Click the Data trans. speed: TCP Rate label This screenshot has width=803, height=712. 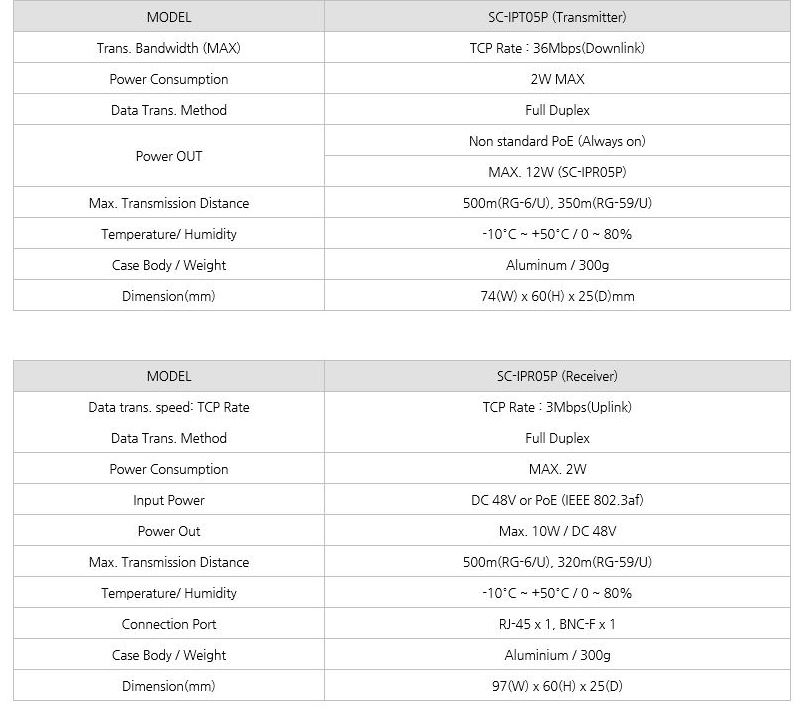click(169, 407)
